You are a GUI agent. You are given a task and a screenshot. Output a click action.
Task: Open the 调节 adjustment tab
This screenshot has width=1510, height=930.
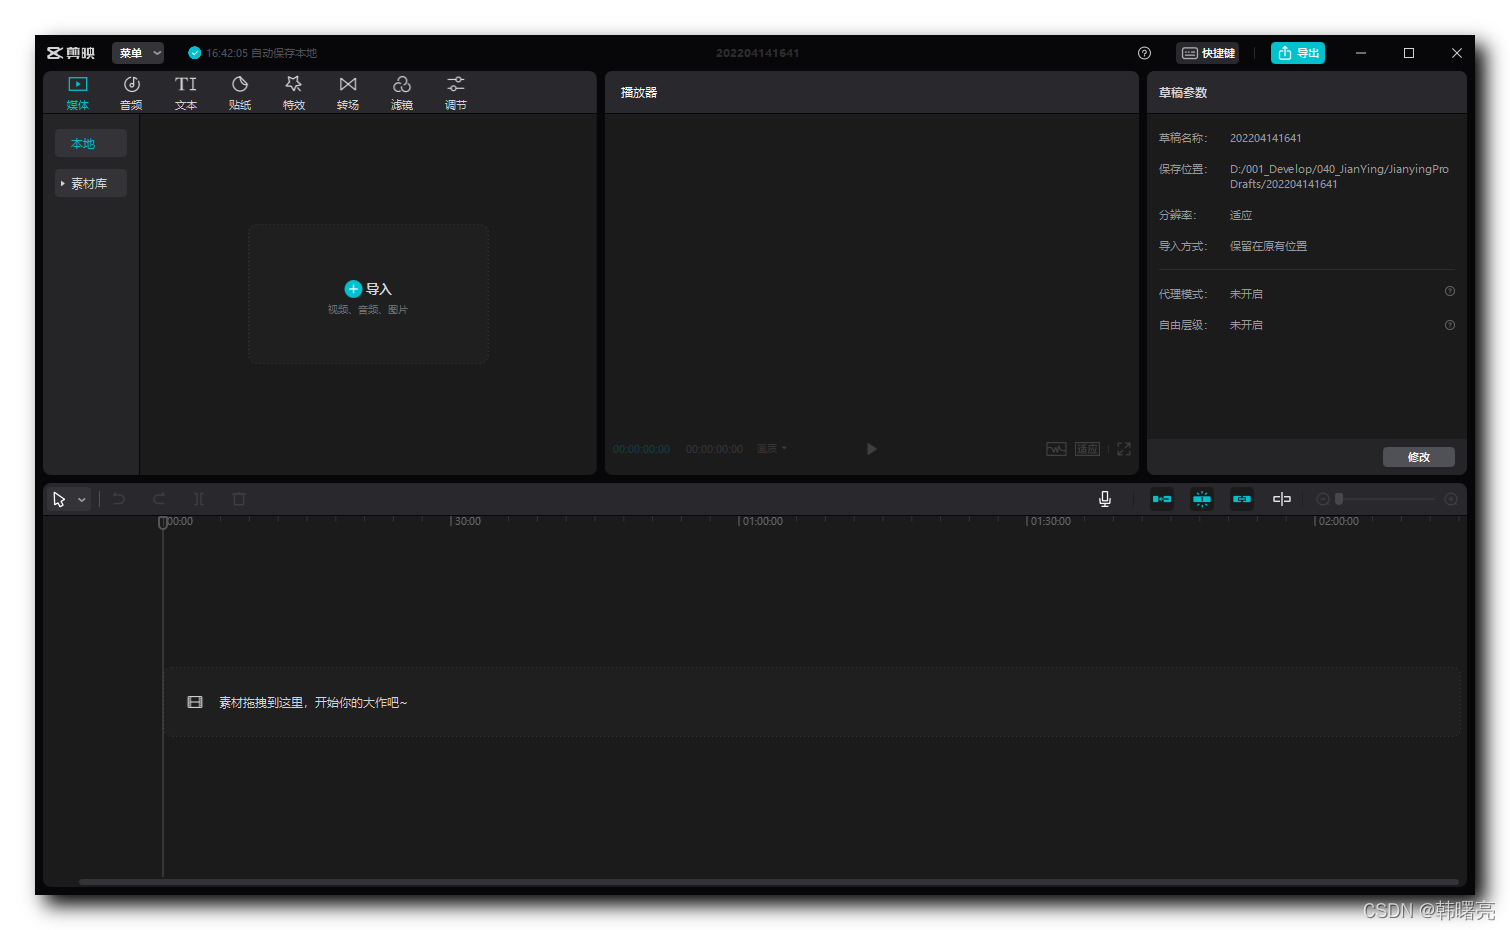pos(456,92)
